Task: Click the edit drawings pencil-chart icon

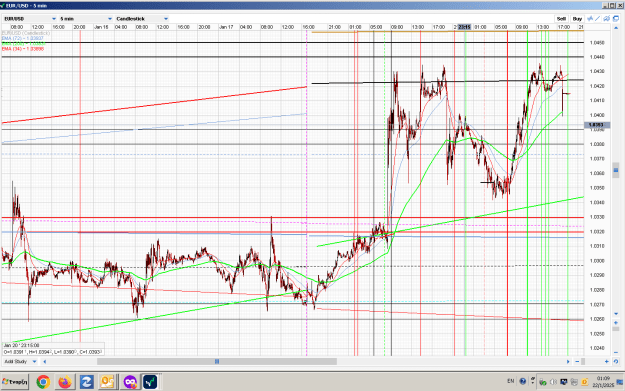Action: (607, 19)
